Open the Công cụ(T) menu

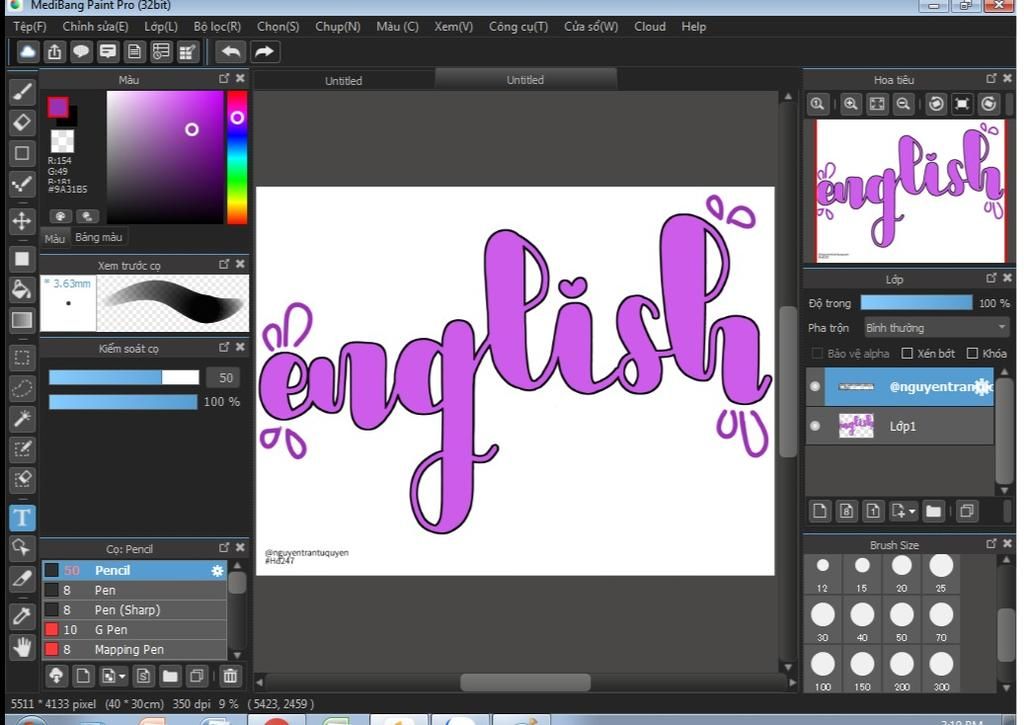[519, 27]
